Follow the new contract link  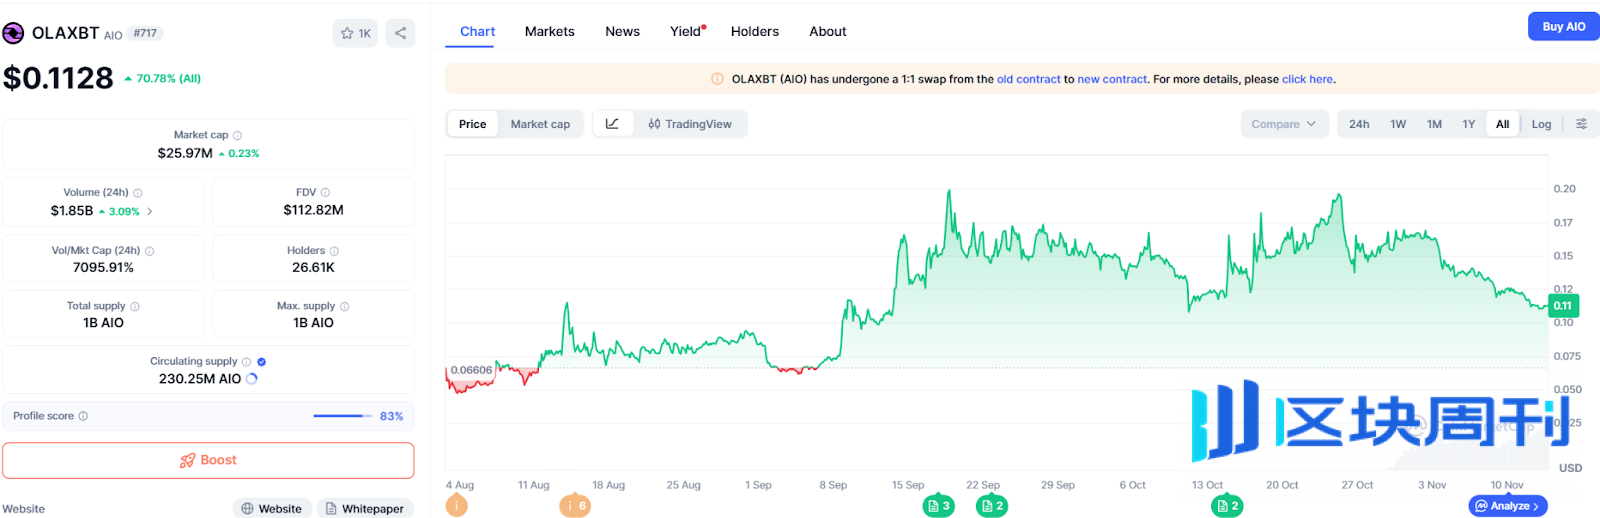tap(1112, 79)
